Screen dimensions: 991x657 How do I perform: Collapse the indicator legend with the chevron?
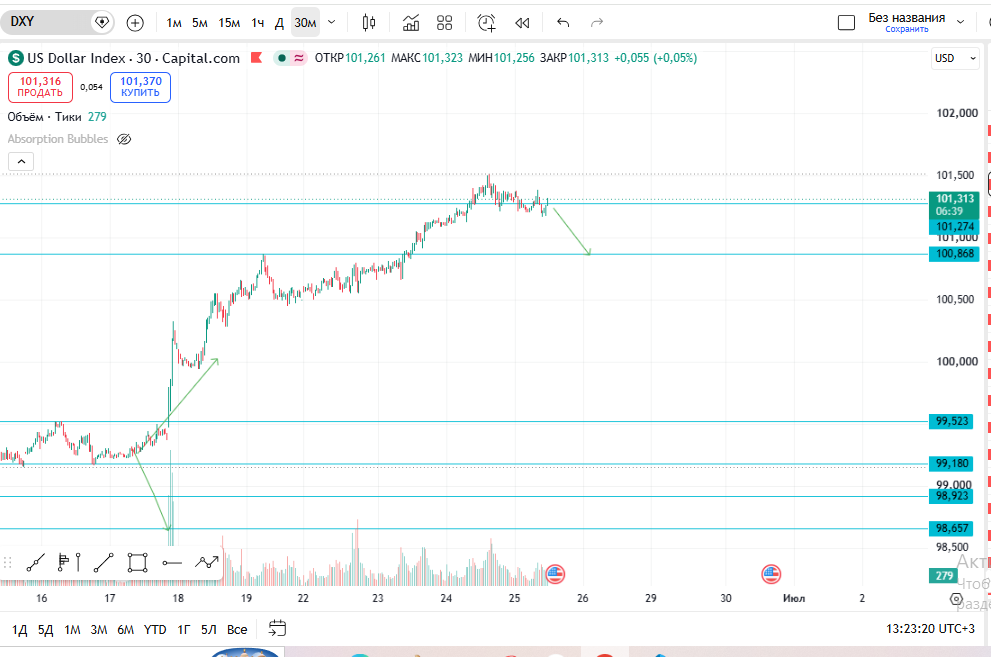coord(21,162)
